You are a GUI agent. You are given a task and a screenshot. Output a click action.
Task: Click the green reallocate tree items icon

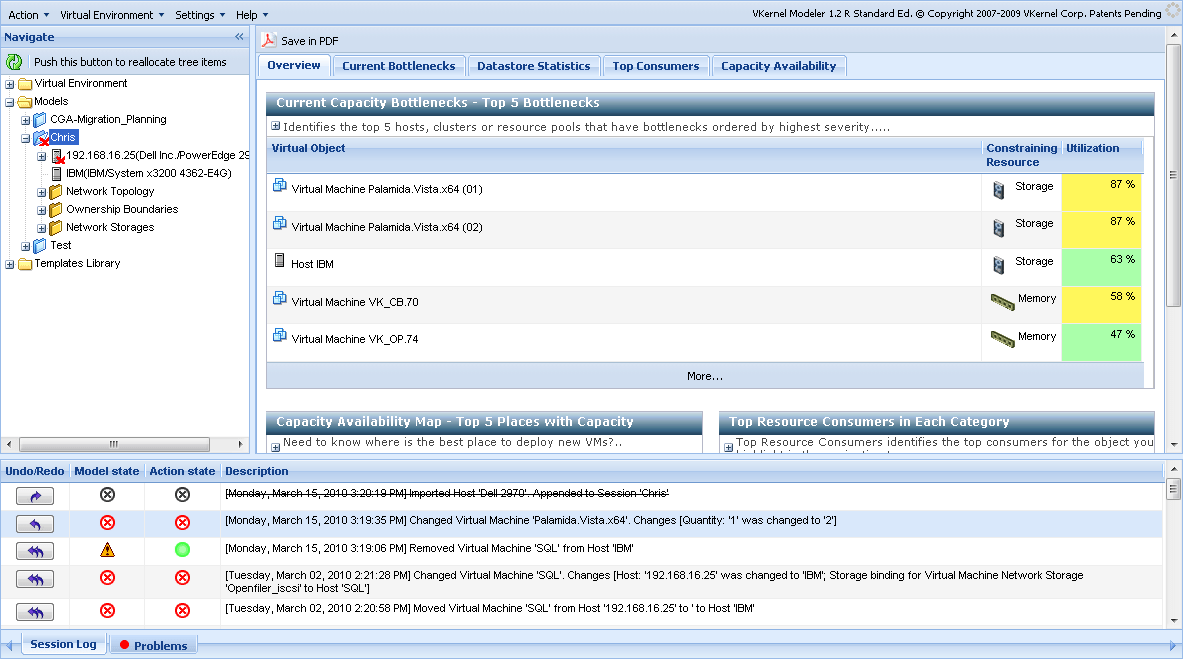point(14,62)
